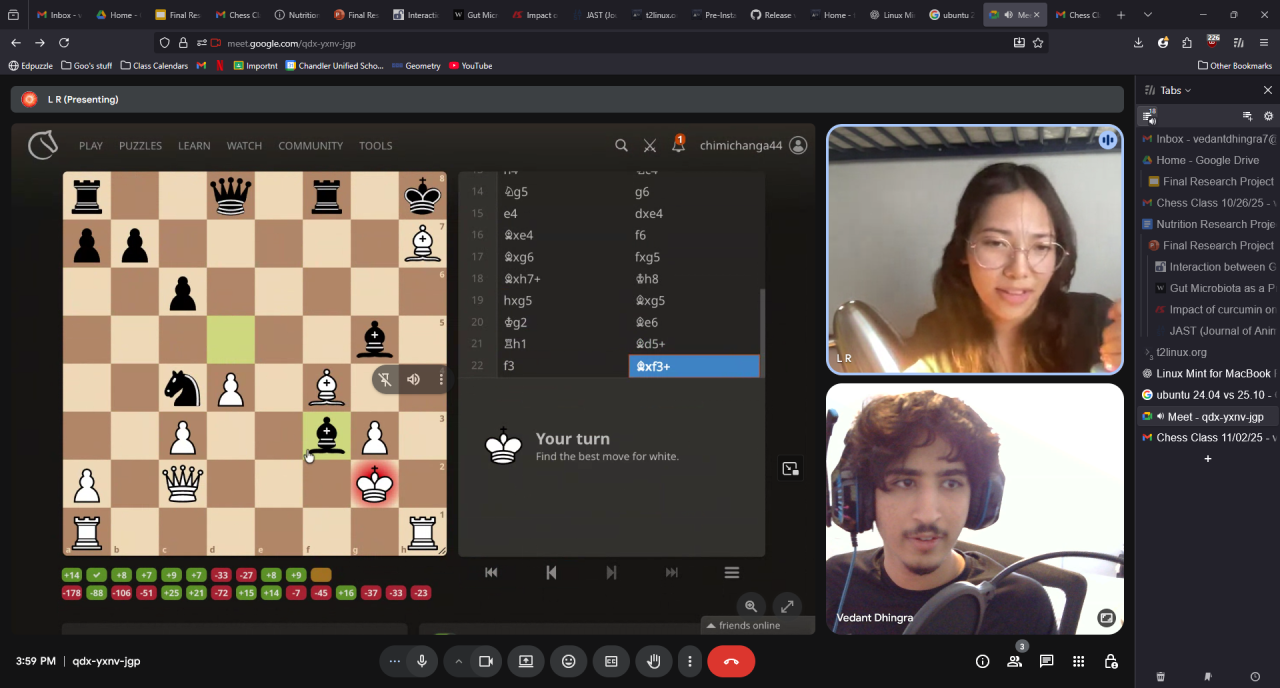Raise hand in the meeting
The image size is (1280, 688).
(x=654, y=661)
